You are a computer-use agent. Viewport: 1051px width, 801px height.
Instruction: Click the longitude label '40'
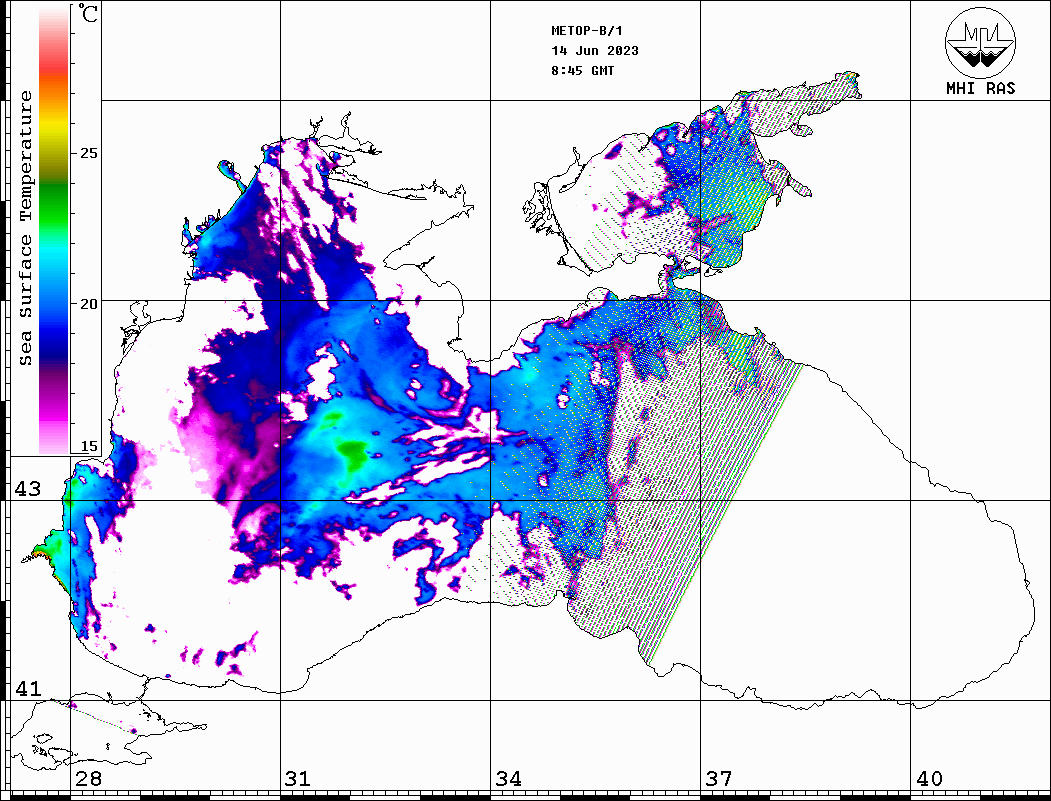pos(929,779)
